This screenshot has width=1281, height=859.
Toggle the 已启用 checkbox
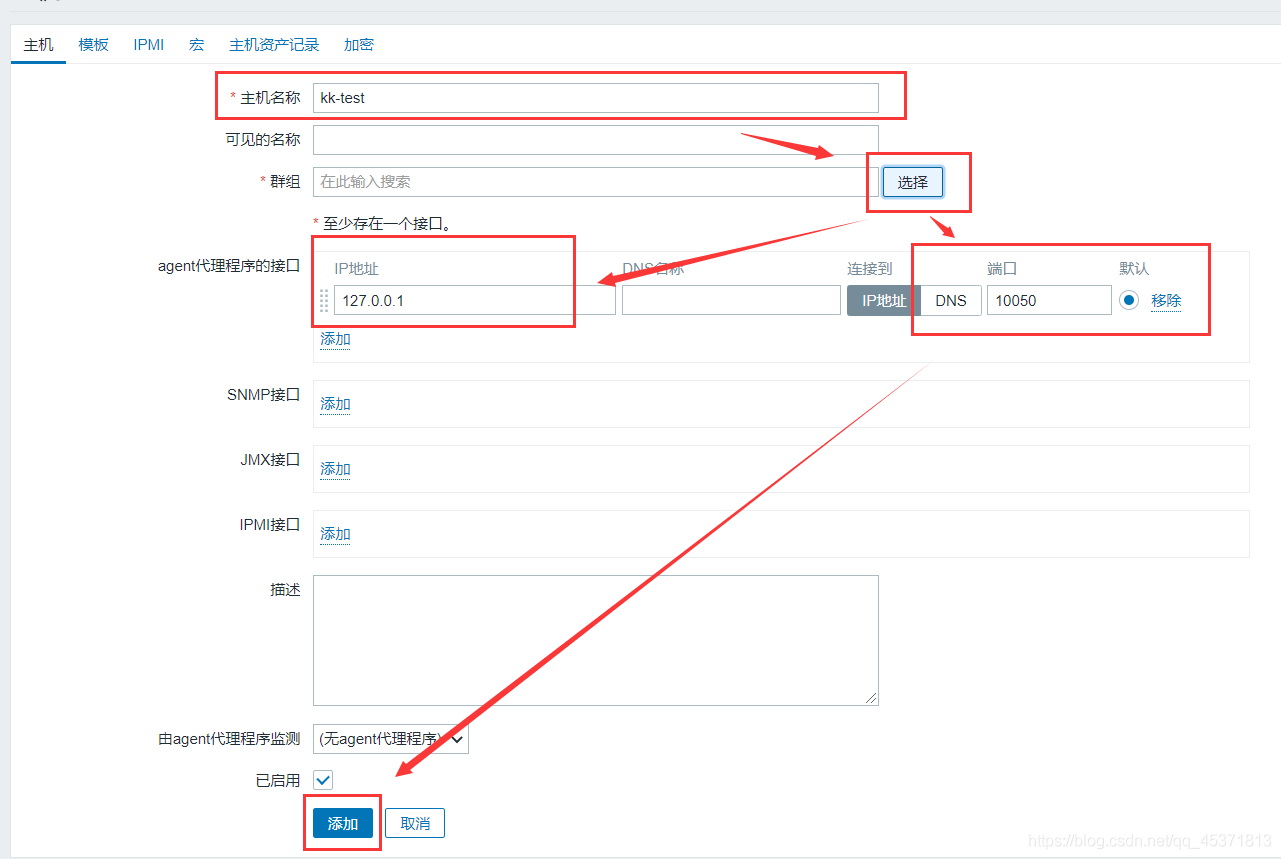[323, 780]
